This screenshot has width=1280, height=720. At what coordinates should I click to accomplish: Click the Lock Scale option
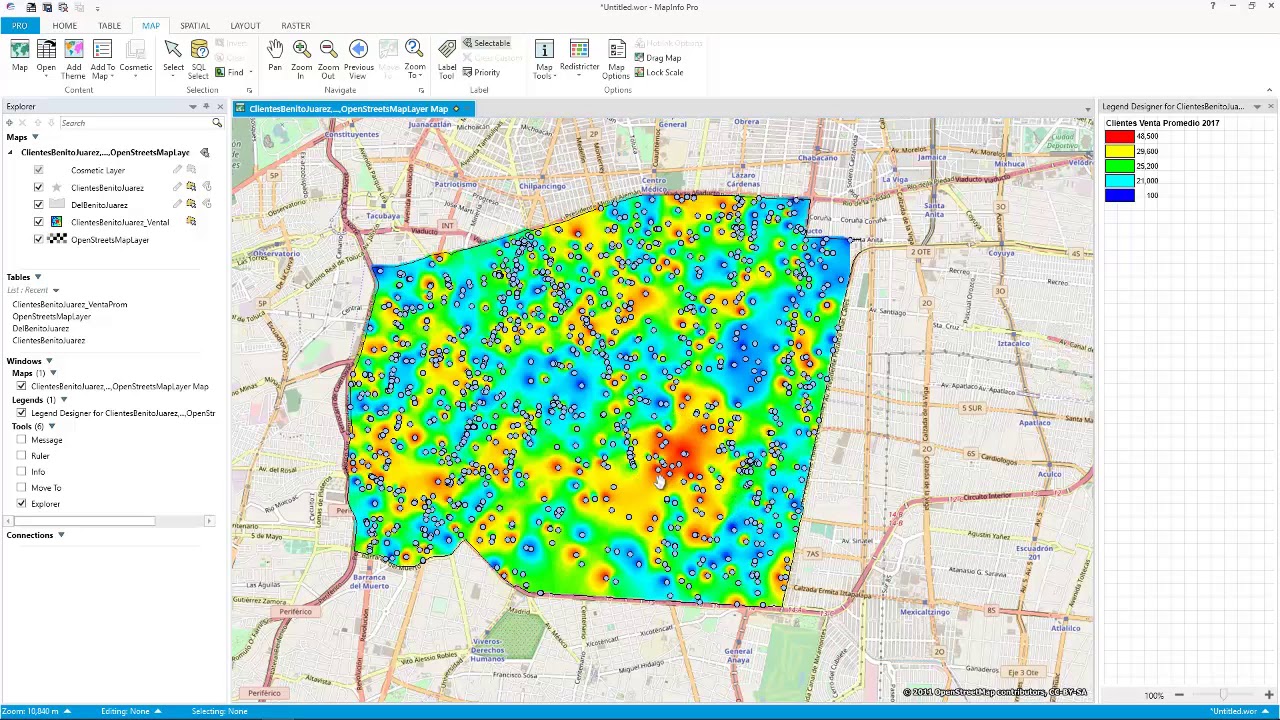point(659,72)
